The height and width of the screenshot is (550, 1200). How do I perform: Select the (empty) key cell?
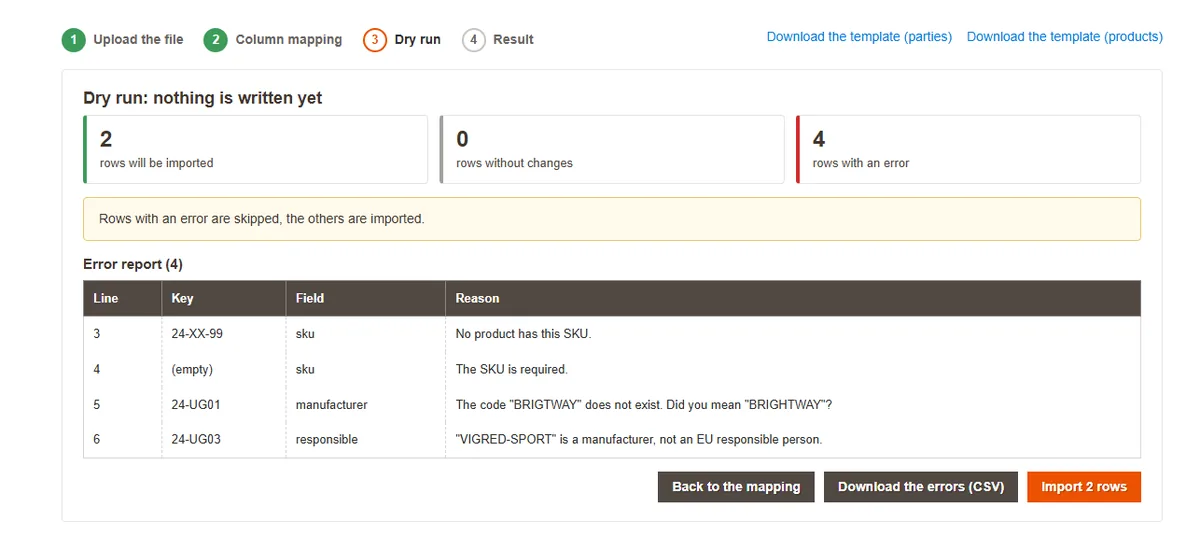224,369
